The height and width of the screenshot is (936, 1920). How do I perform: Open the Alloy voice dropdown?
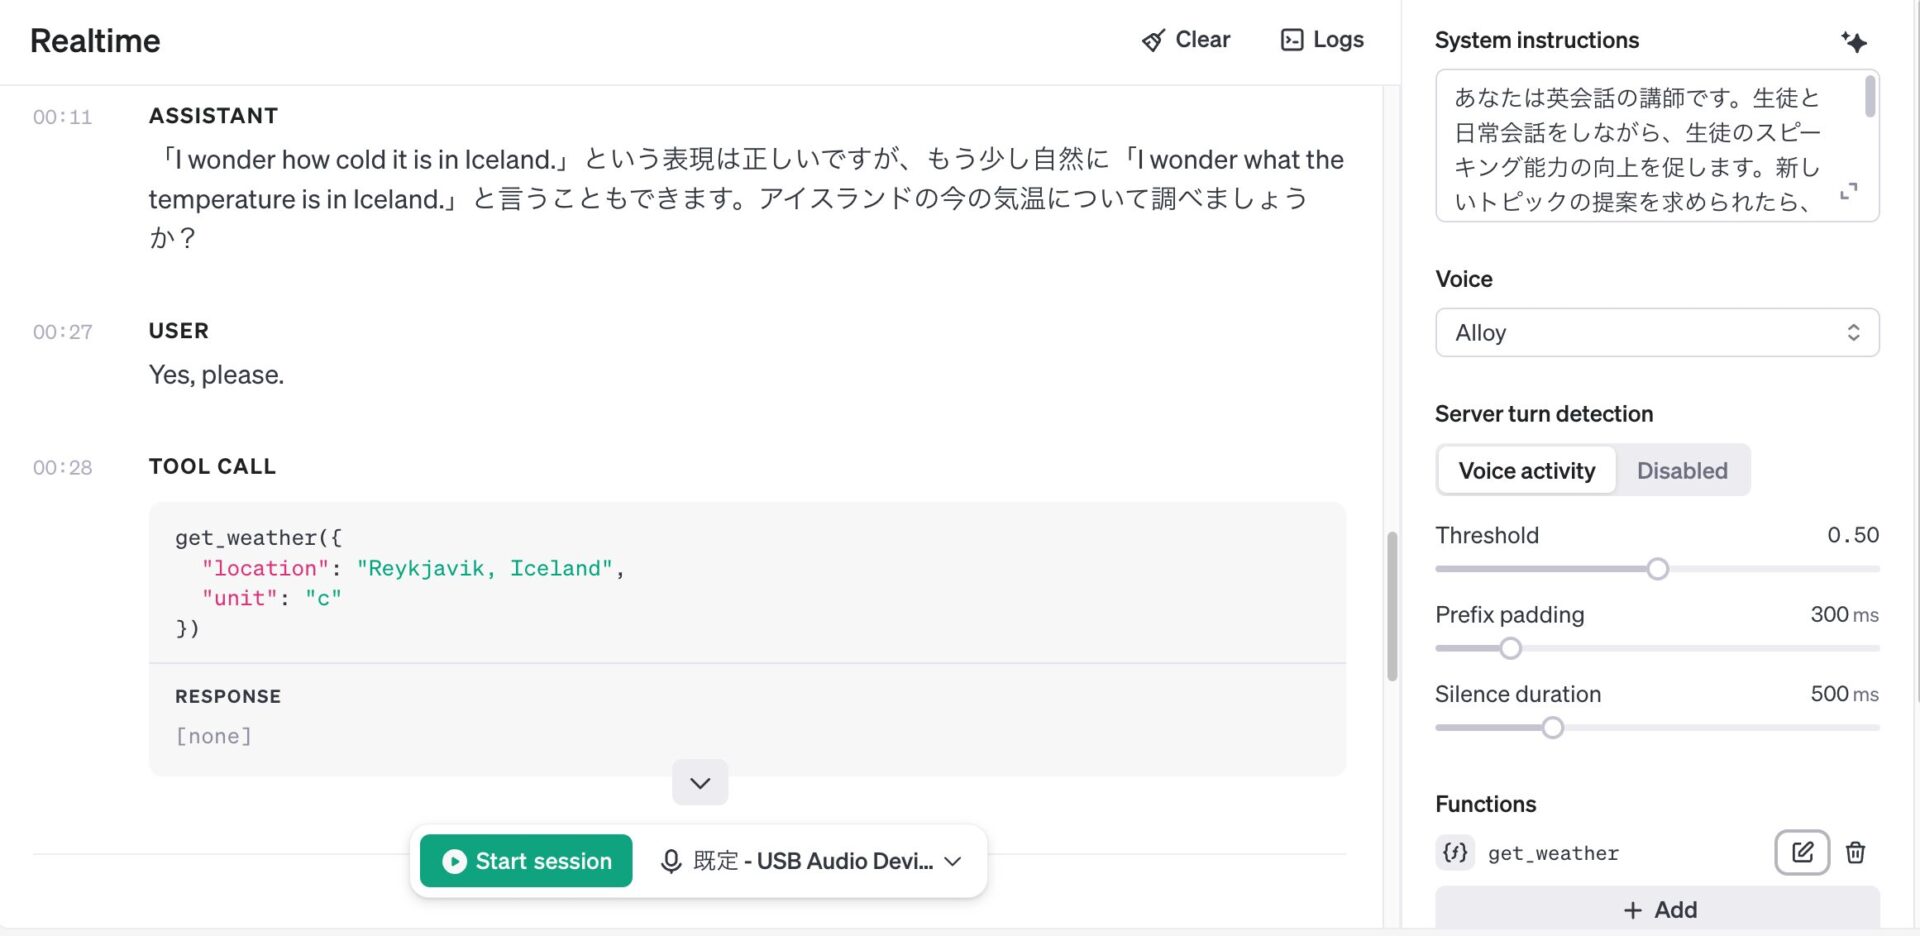point(1656,333)
